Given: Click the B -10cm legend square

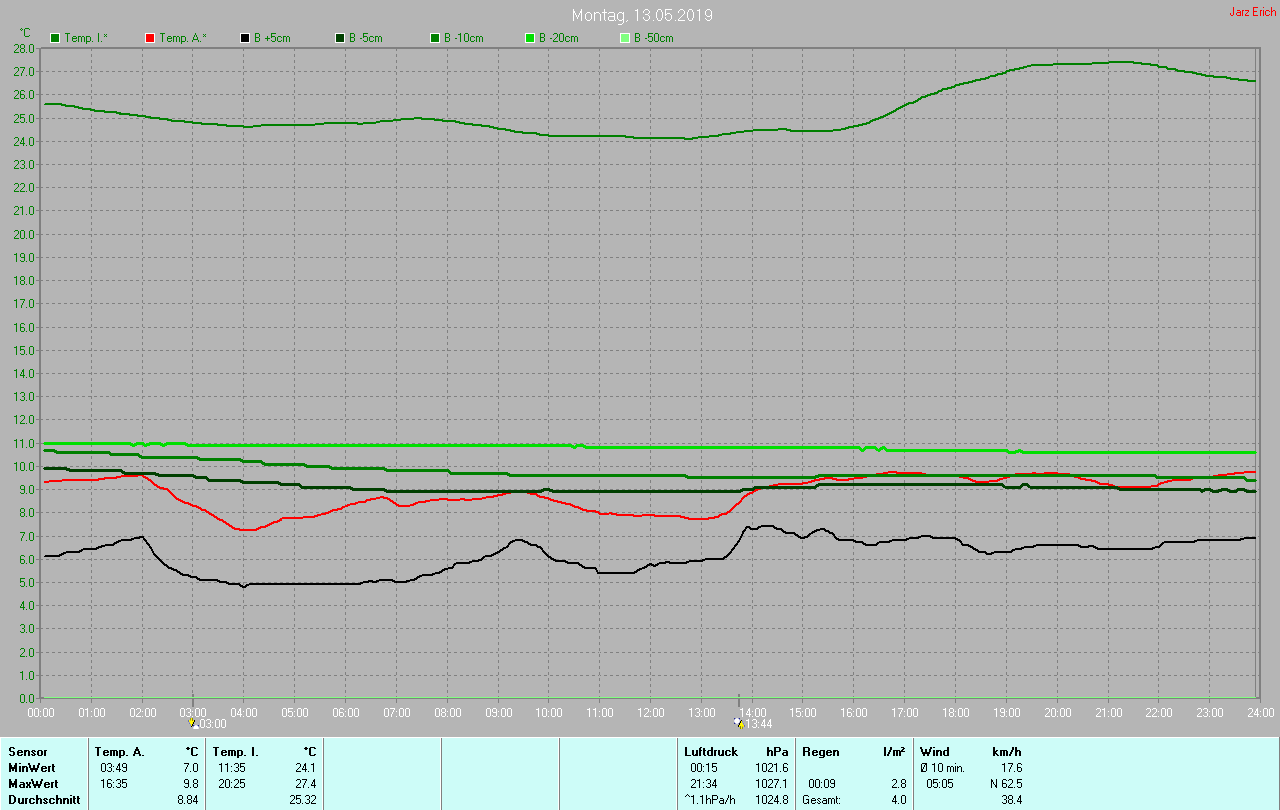Looking at the screenshot, I should point(435,38).
